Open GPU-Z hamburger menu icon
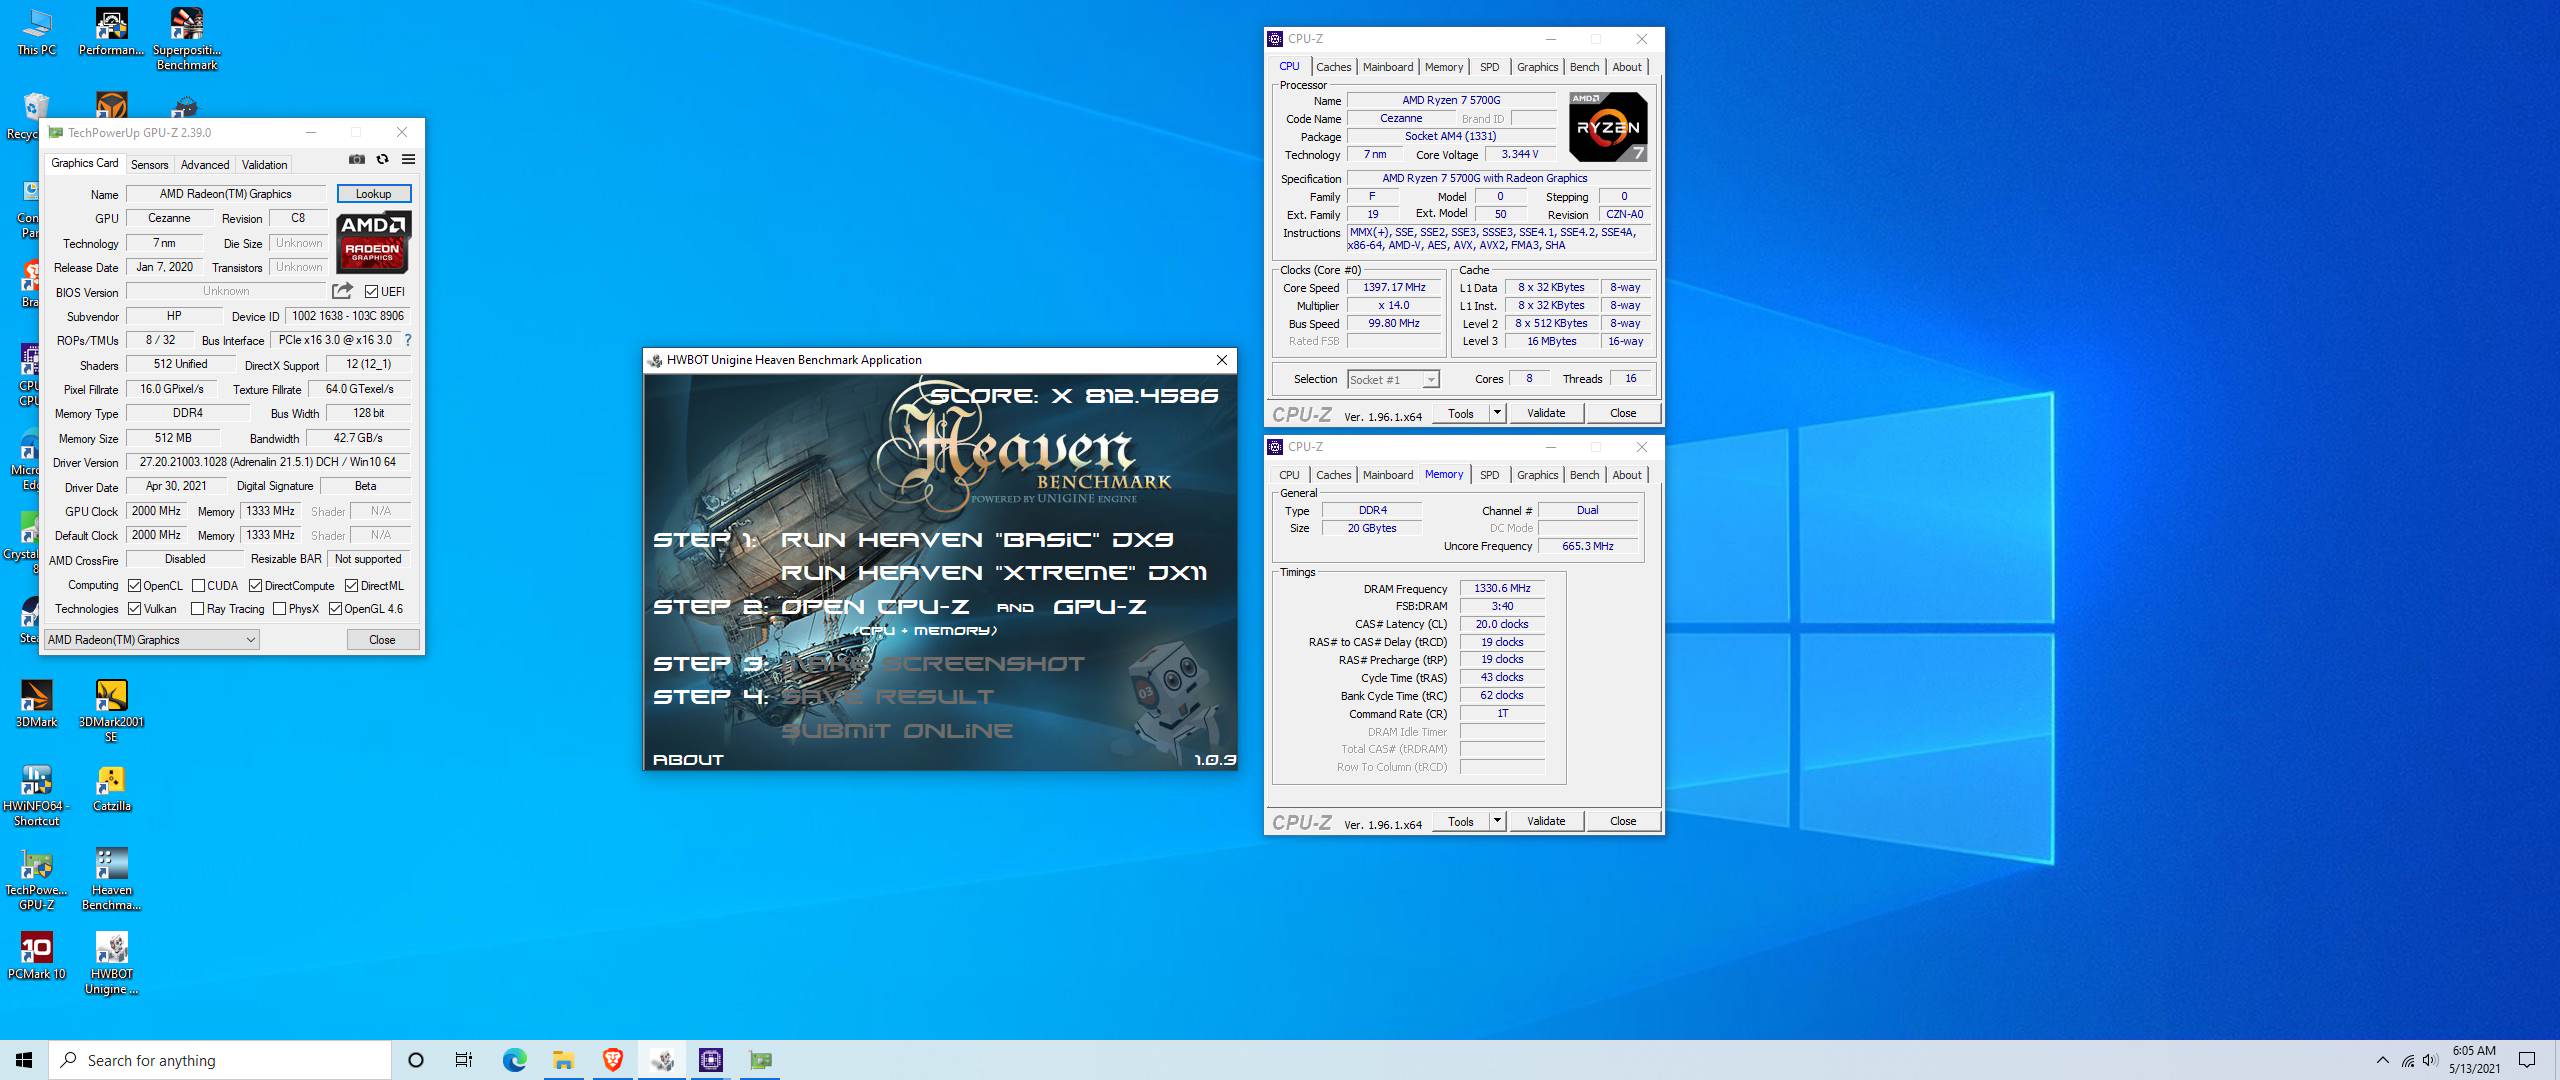 click(408, 159)
